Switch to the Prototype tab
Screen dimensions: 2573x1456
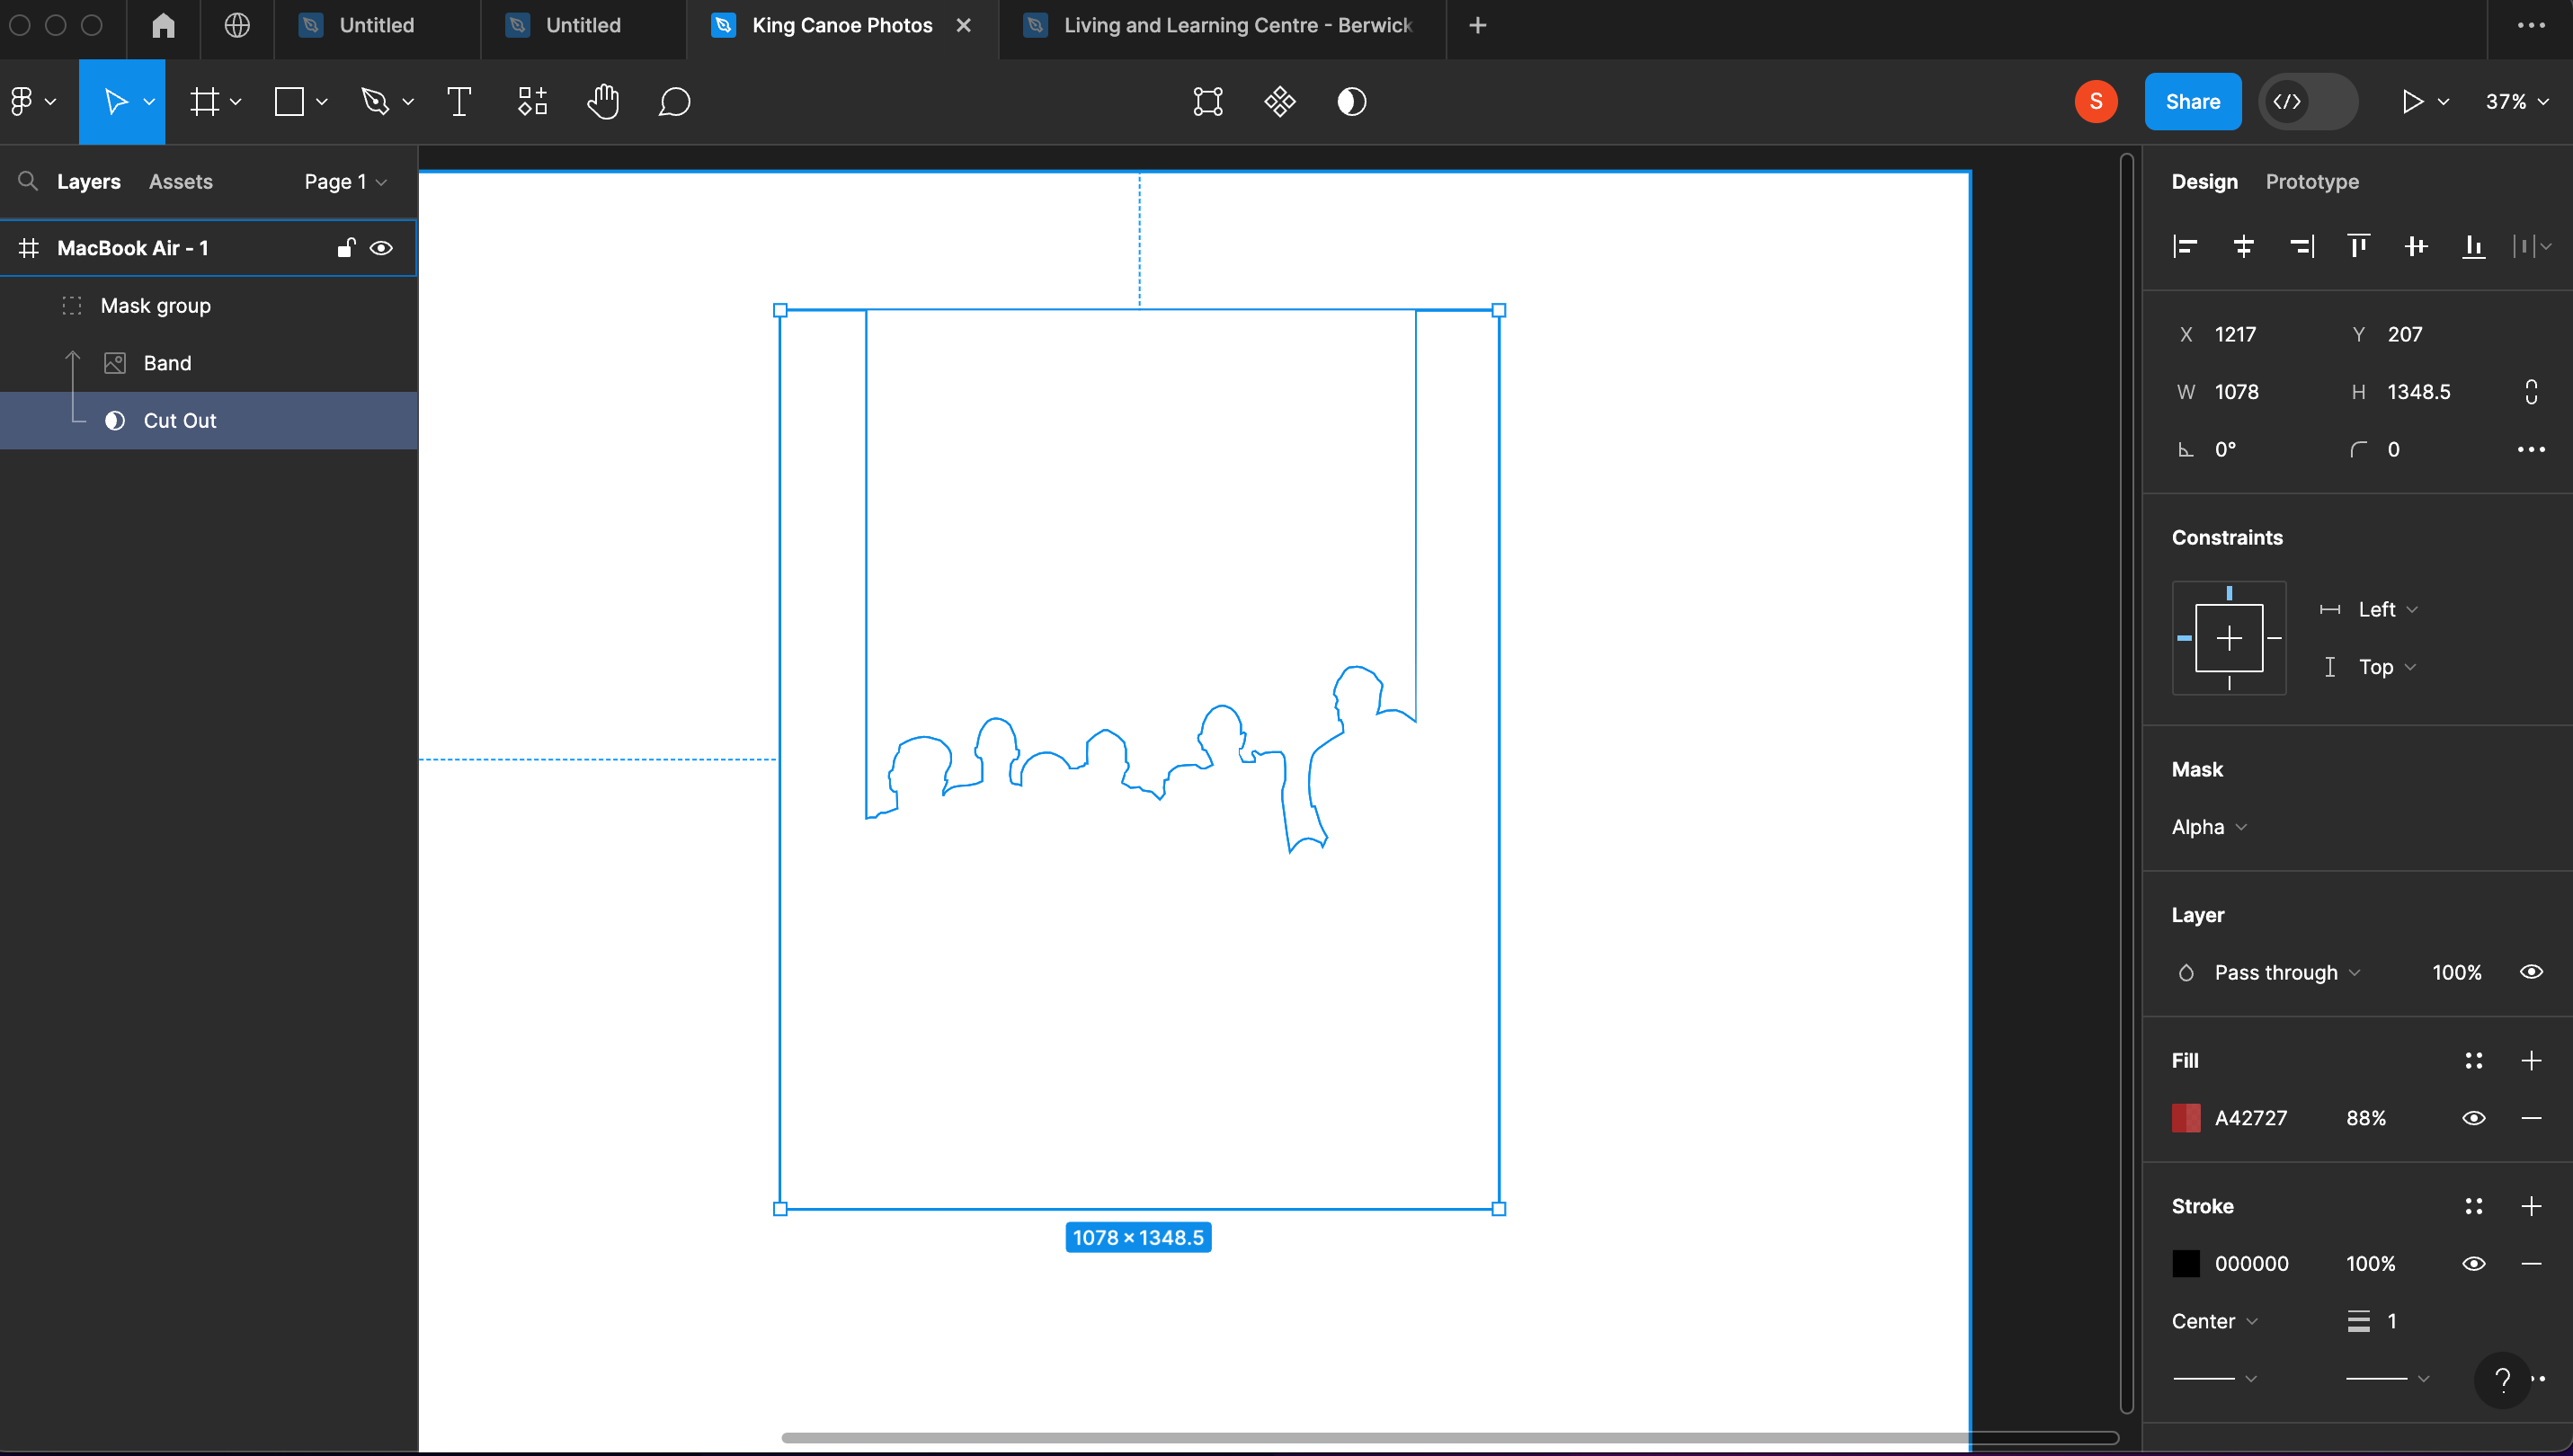click(x=2311, y=181)
